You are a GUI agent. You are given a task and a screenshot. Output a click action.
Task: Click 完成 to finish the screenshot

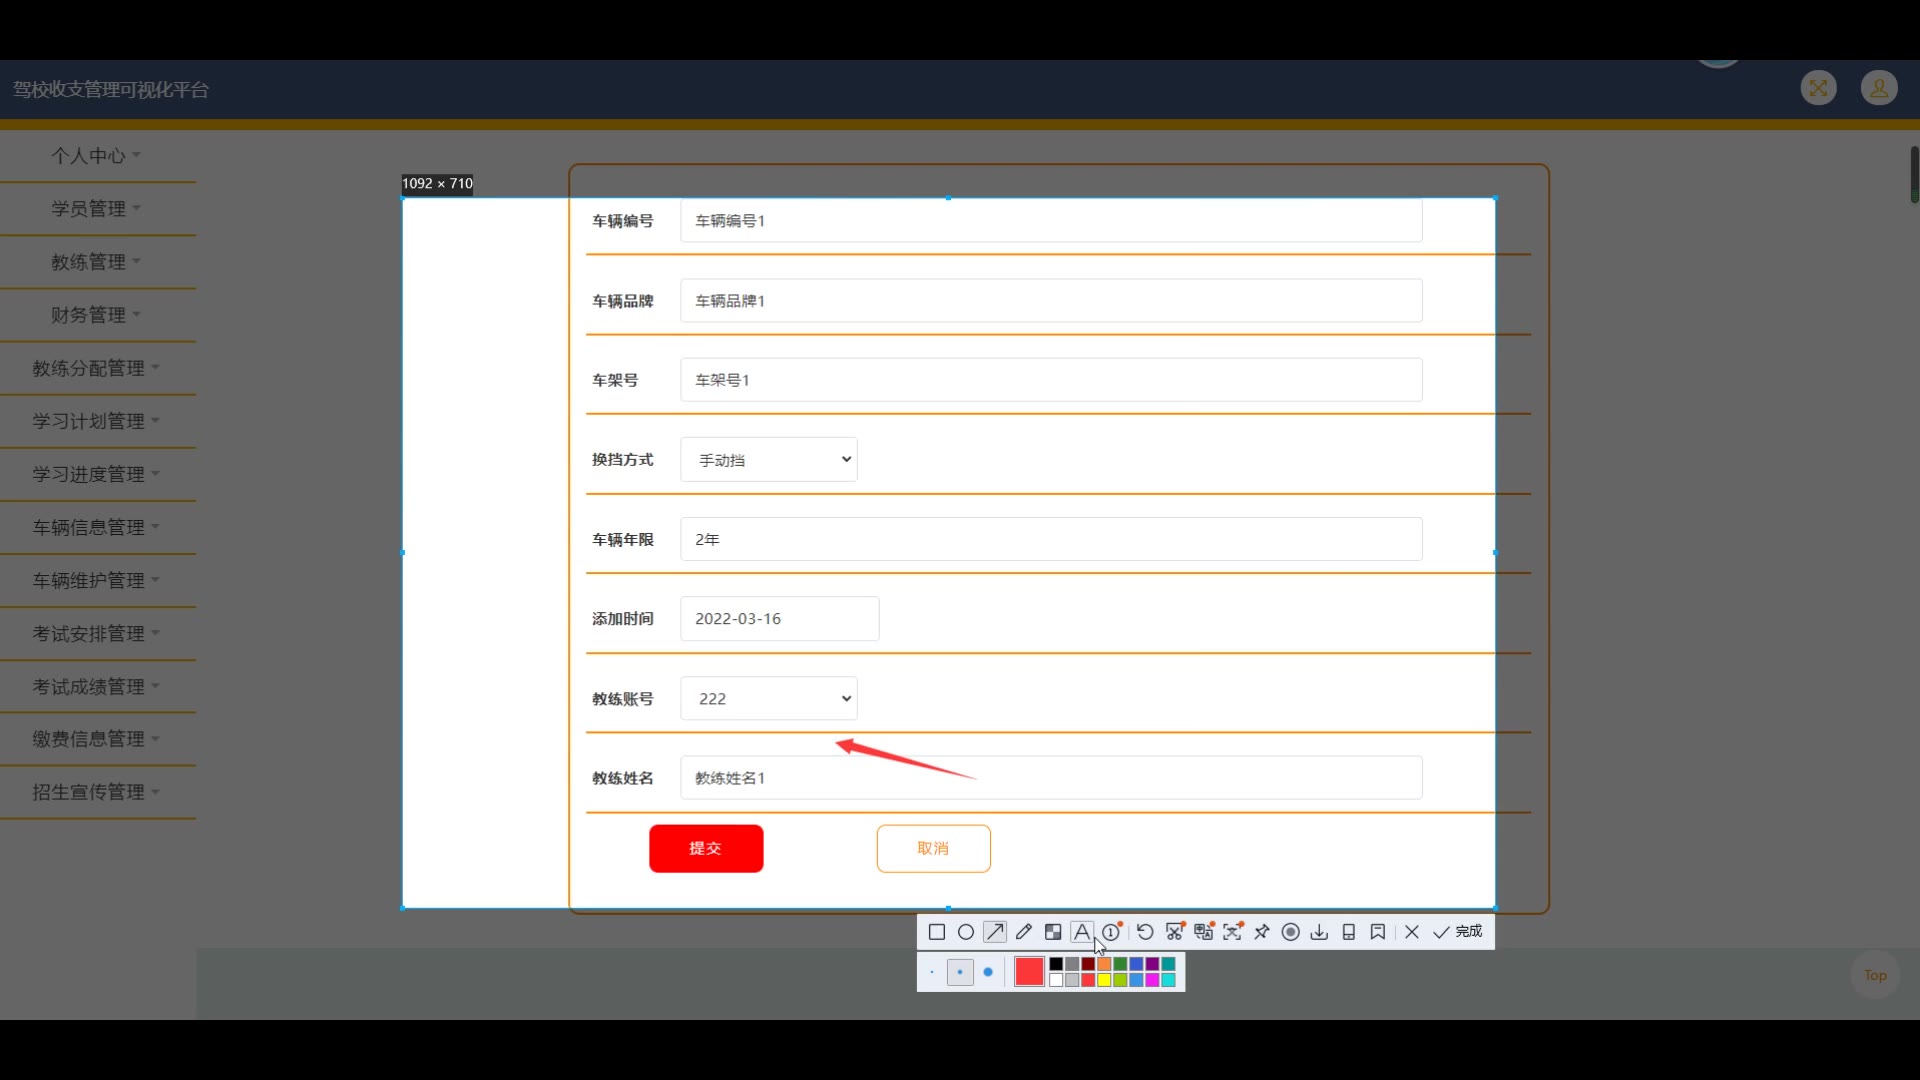[x=1458, y=932]
